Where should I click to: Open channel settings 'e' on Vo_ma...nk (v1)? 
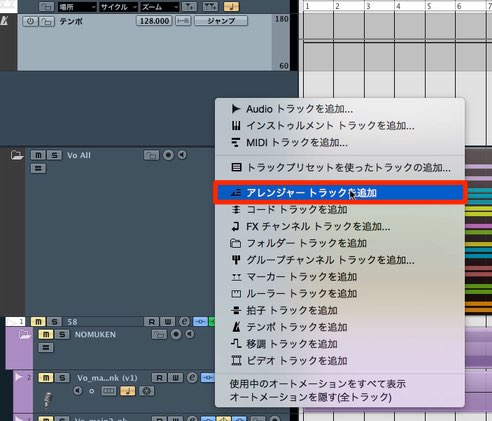pos(192,377)
